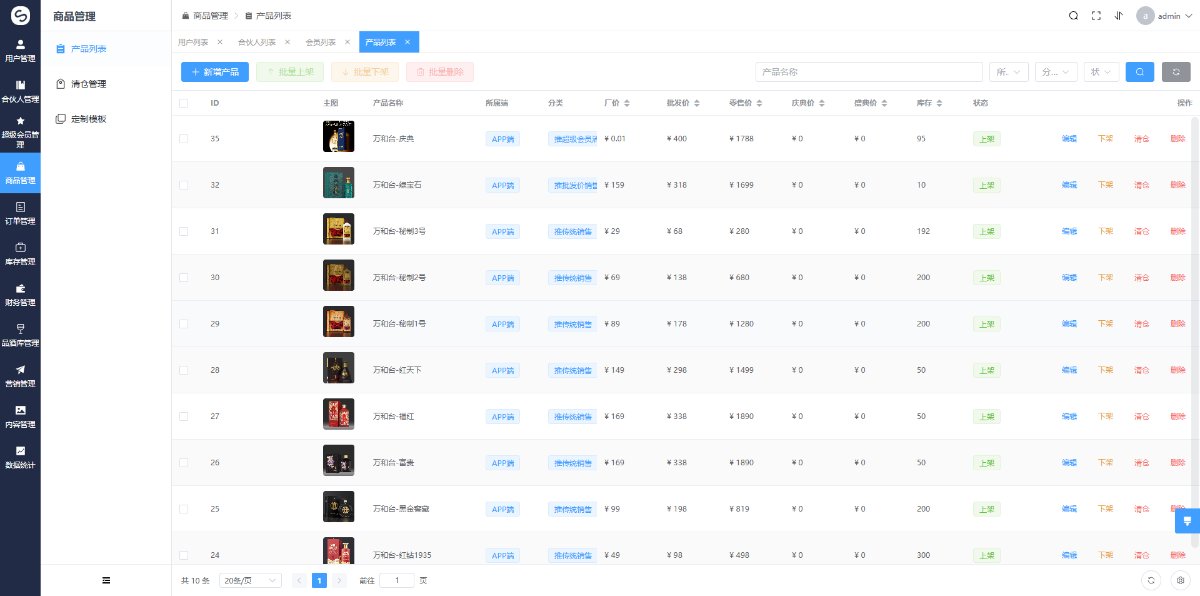Open 库存管理 in the dark sidebar
The height and width of the screenshot is (596, 1200).
(x=20, y=253)
